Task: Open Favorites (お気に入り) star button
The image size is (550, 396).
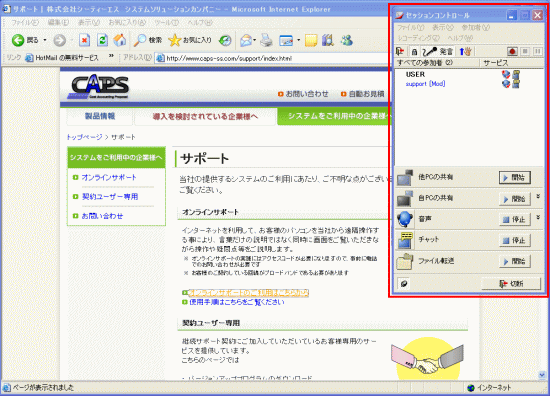Action: click(x=190, y=41)
